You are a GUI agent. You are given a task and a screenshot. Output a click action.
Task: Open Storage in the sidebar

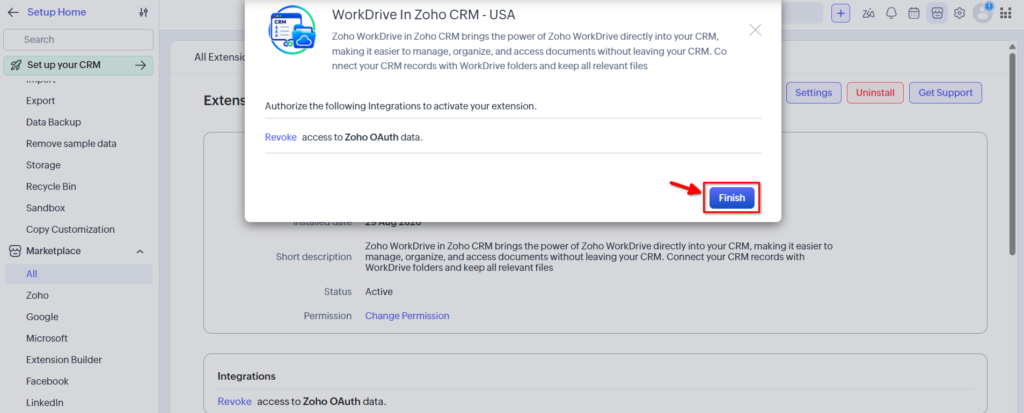tap(43, 165)
